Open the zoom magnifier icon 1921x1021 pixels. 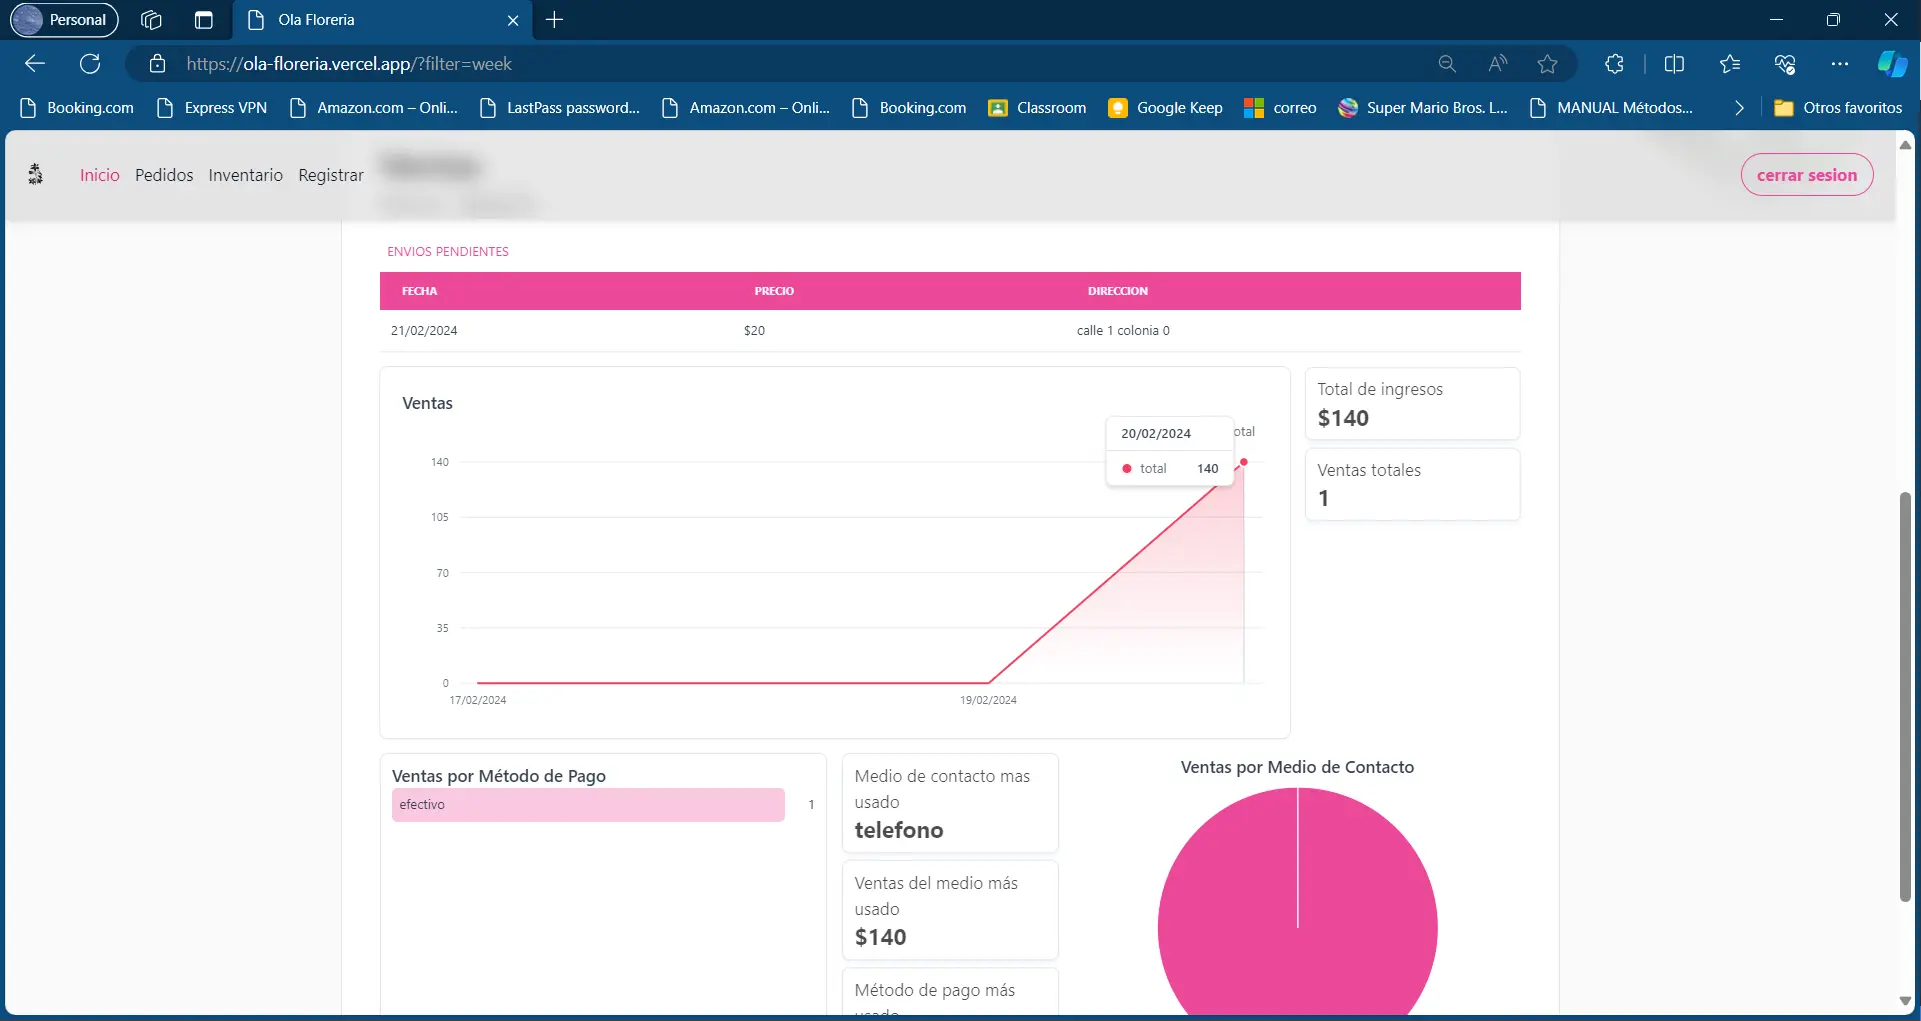(1447, 64)
